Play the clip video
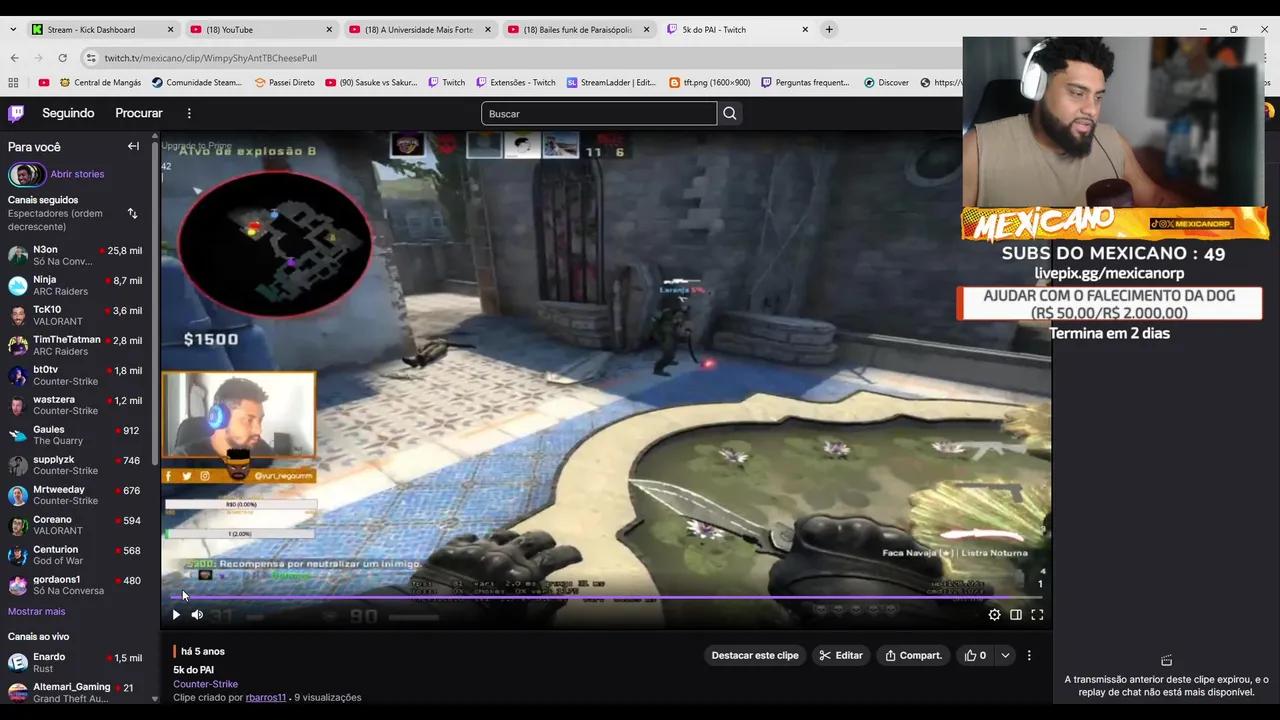The width and height of the screenshot is (1280, 720). [176, 615]
